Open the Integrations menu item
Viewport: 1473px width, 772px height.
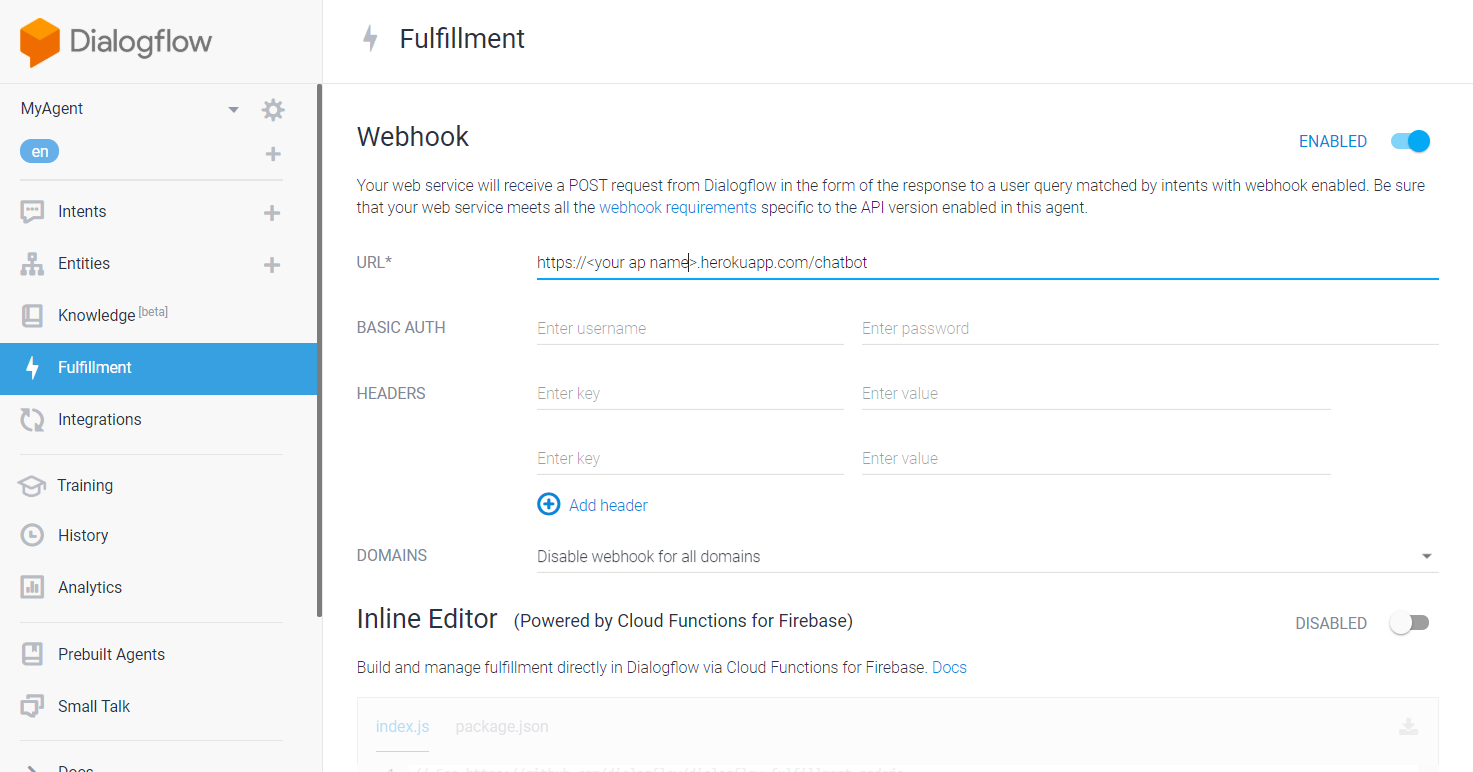[x=99, y=420]
